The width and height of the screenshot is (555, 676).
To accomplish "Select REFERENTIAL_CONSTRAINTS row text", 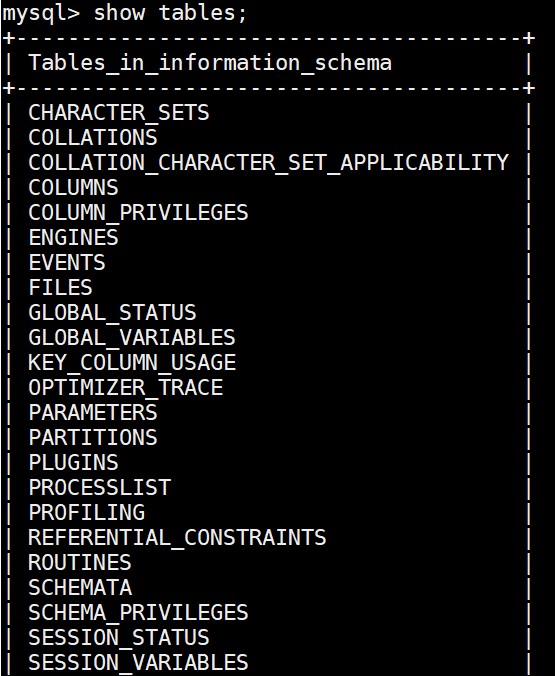I will (177, 538).
